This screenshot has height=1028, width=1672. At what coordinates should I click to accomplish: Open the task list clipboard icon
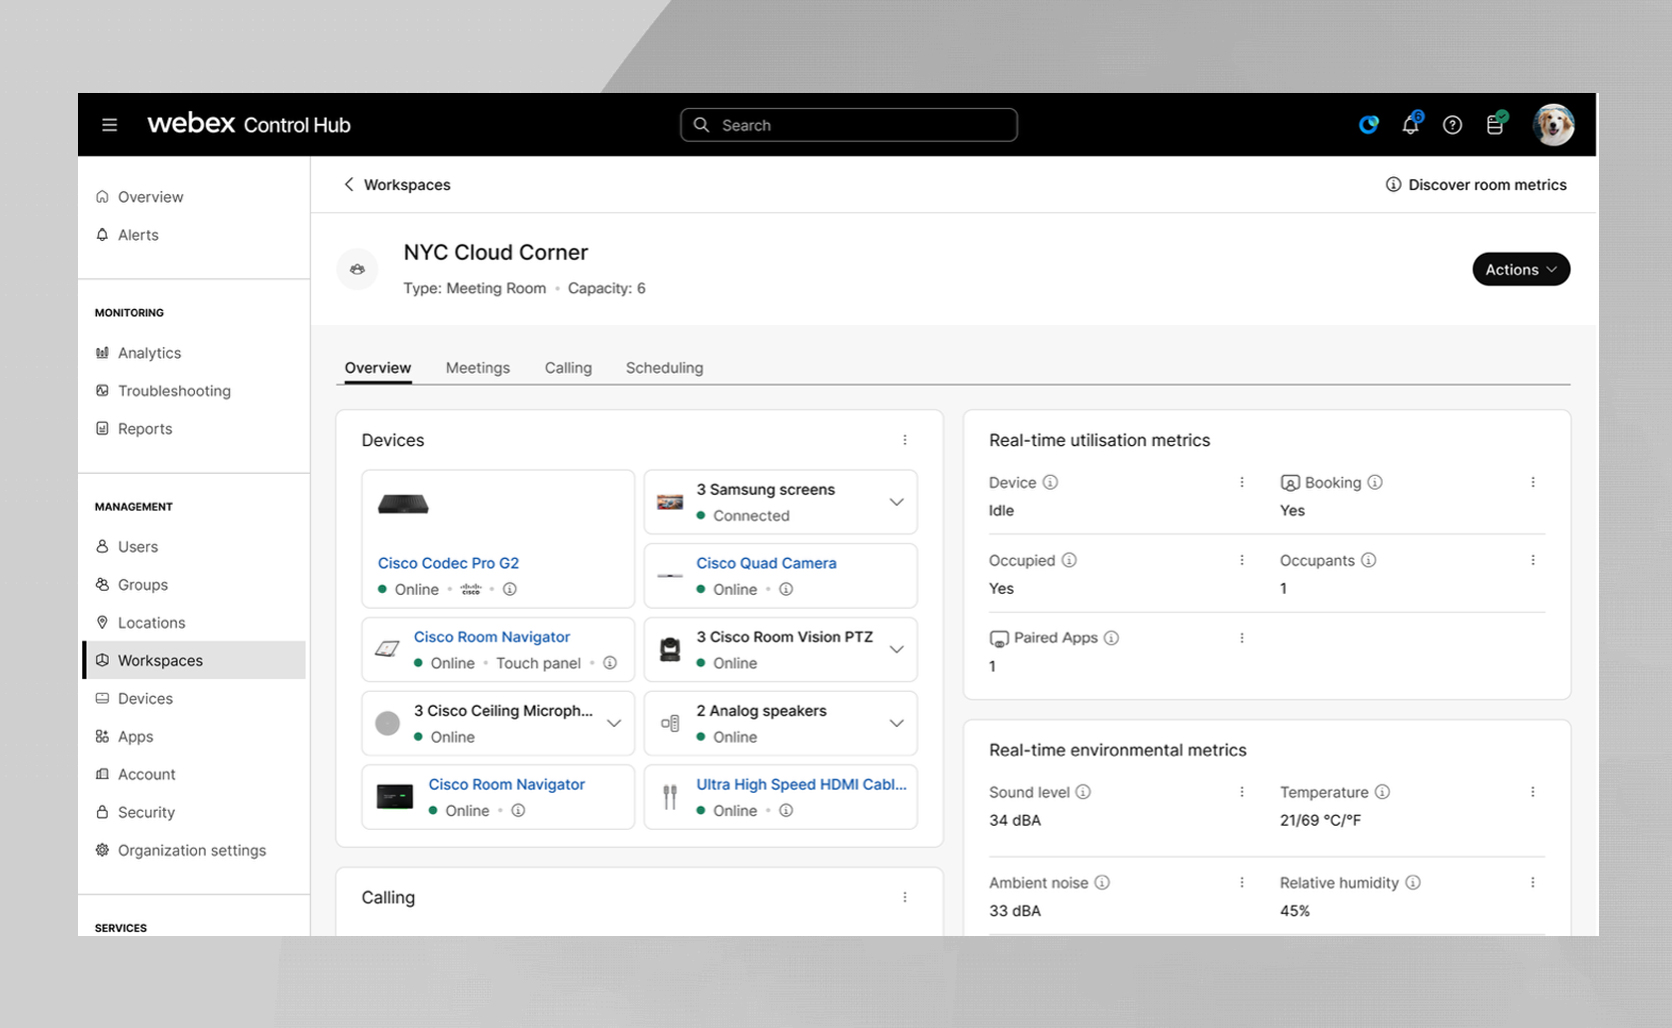click(1495, 125)
